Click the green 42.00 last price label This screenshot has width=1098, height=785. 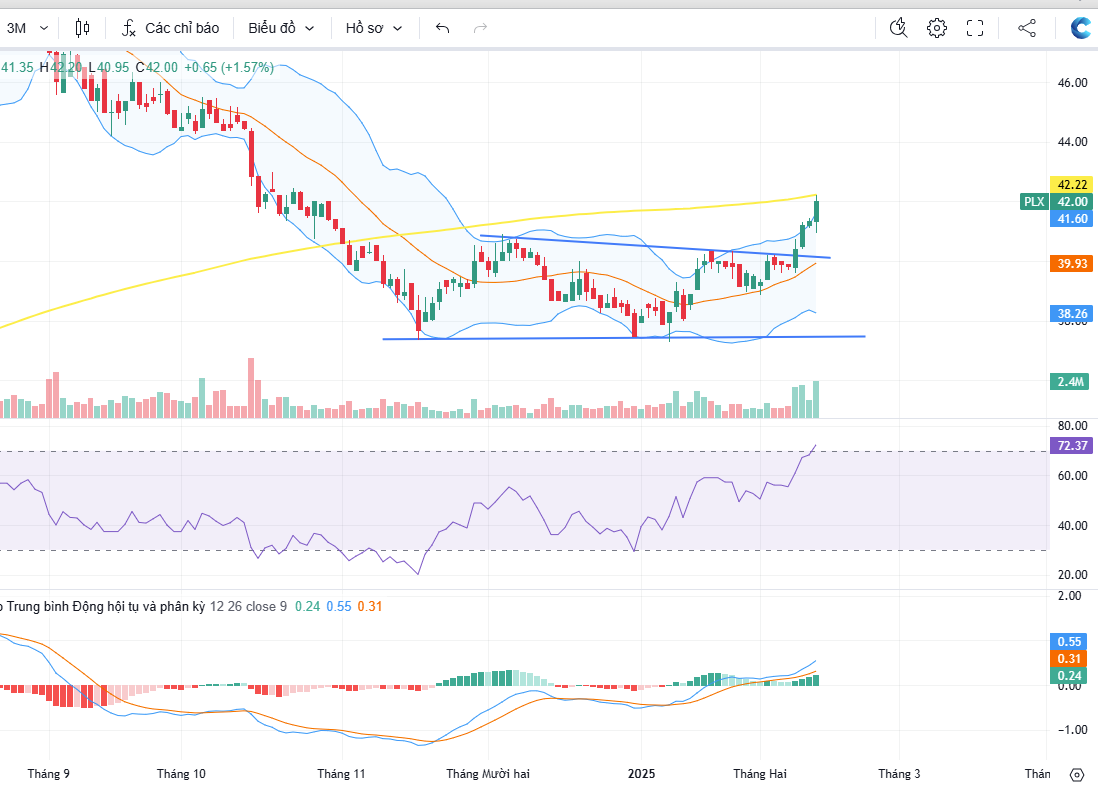(x=1071, y=202)
